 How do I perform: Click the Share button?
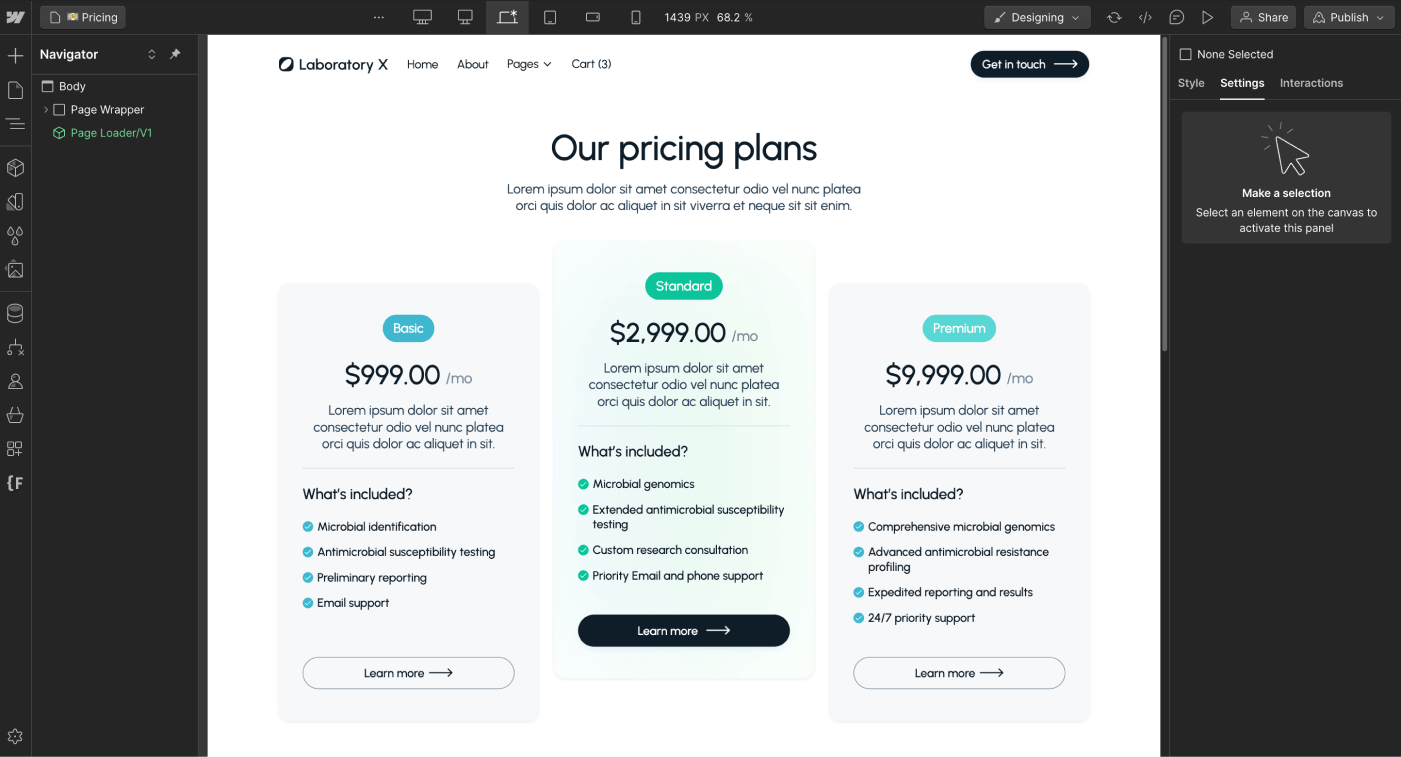(1262, 17)
